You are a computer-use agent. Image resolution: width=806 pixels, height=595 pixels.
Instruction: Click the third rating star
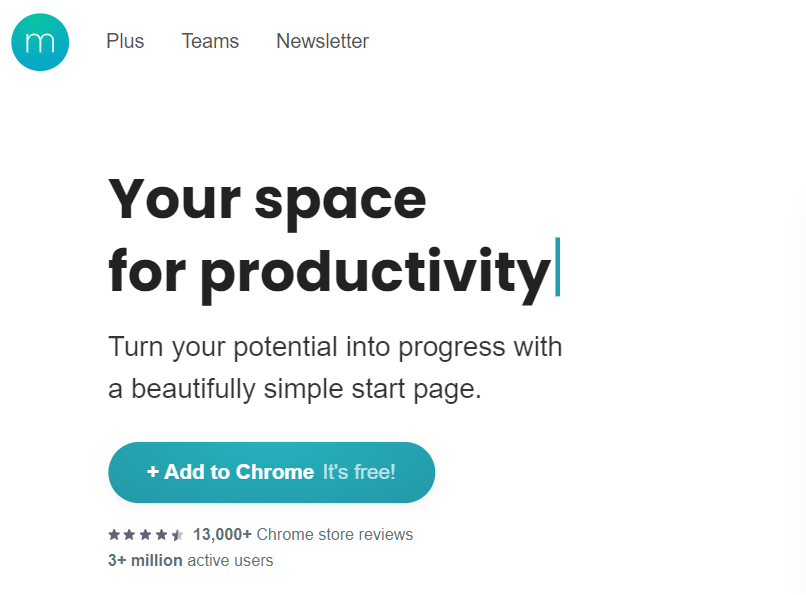click(x=146, y=535)
